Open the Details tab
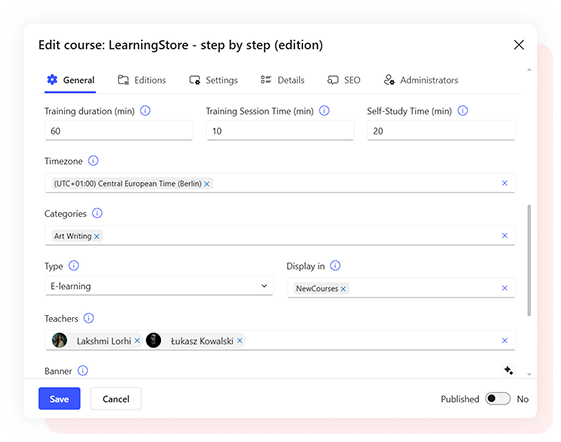The height and width of the screenshot is (442, 561). 282,80
